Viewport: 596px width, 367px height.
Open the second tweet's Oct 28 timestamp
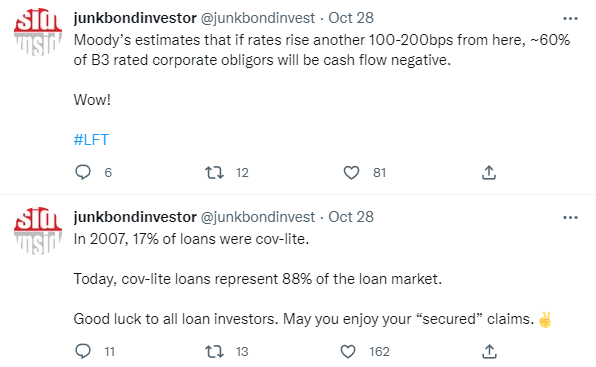pos(351,217)
